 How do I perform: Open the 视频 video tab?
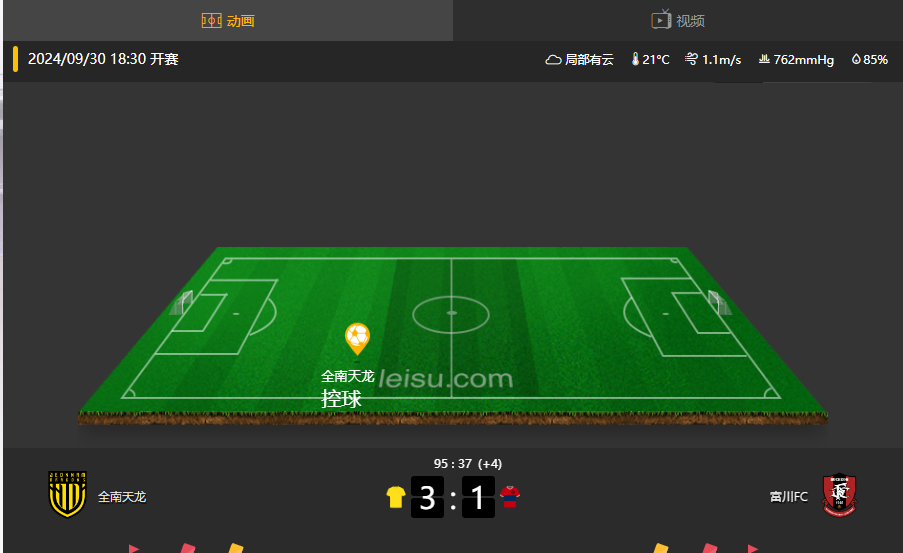click(x=678, y=21)
